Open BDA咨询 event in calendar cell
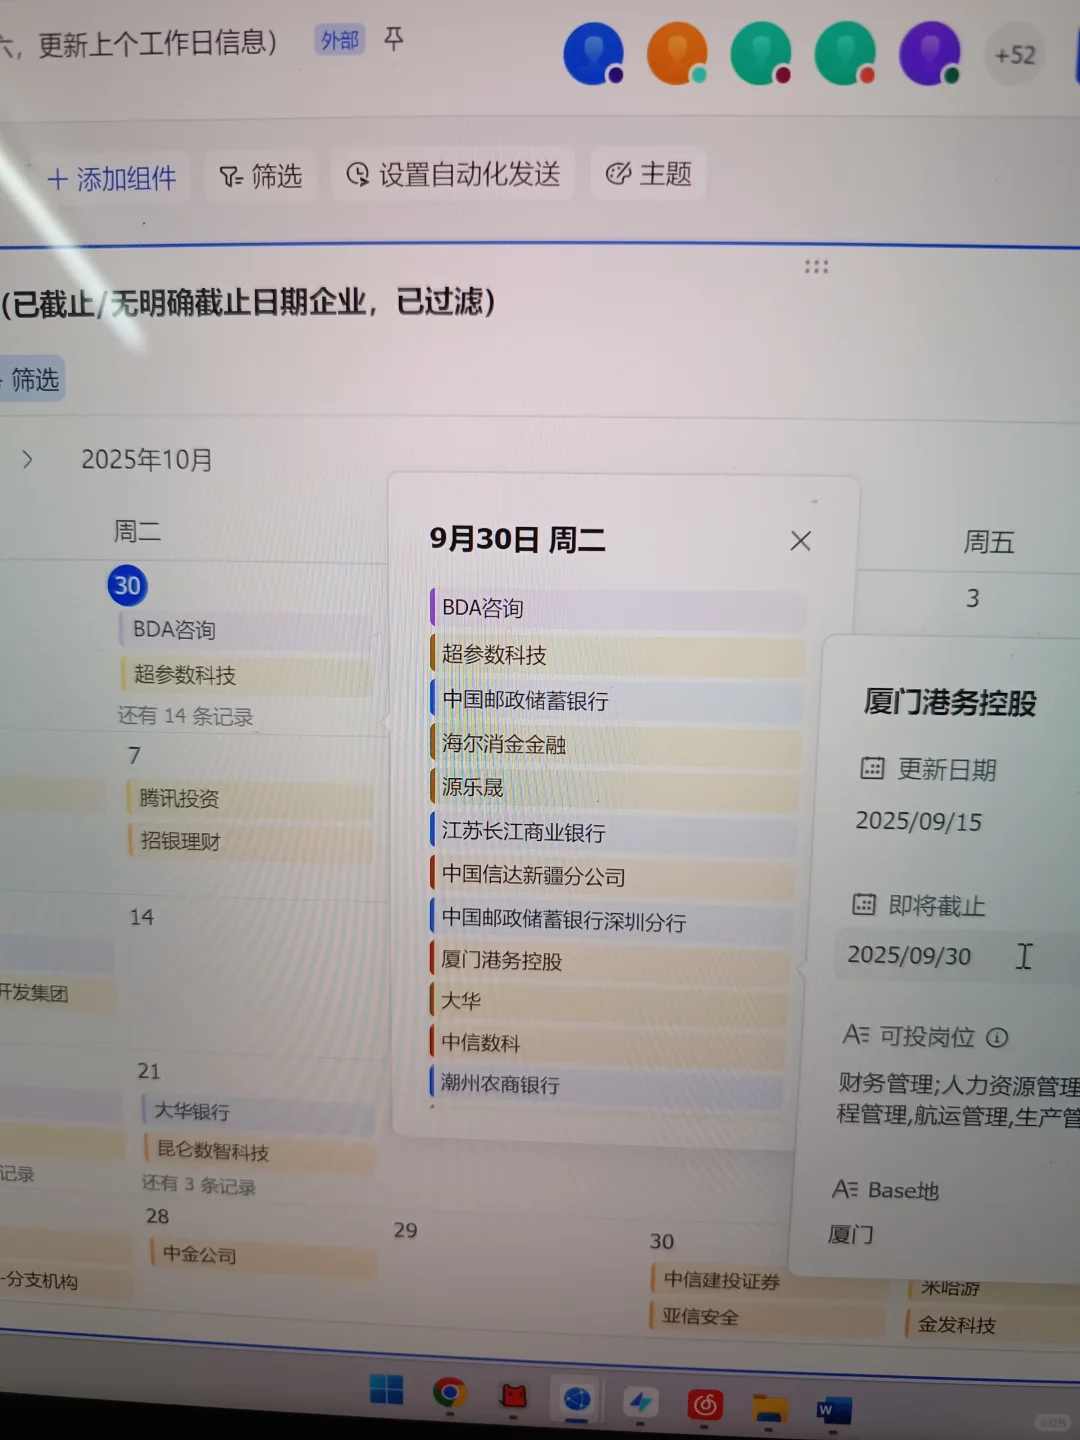 245,630
